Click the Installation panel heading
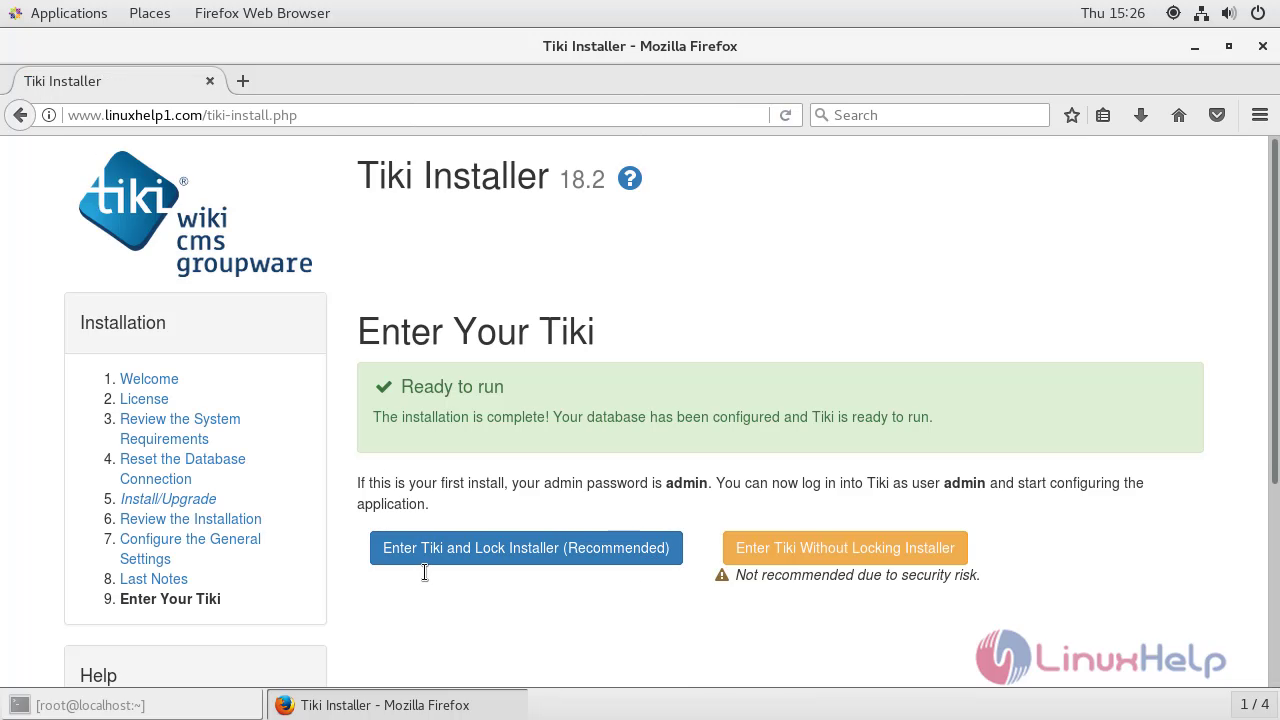 123,323
